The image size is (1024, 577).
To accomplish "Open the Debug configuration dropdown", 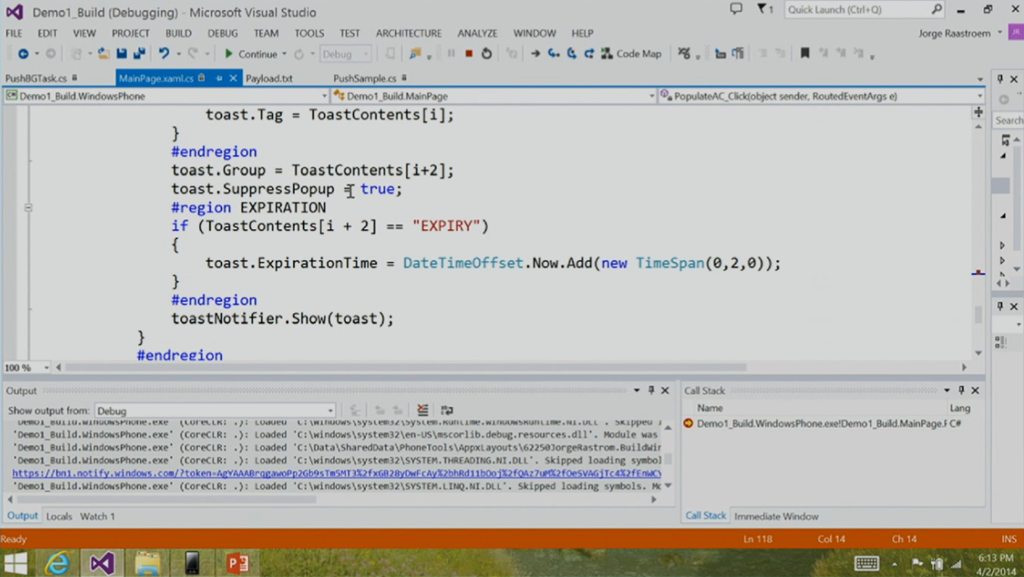I will coord(345,54).
